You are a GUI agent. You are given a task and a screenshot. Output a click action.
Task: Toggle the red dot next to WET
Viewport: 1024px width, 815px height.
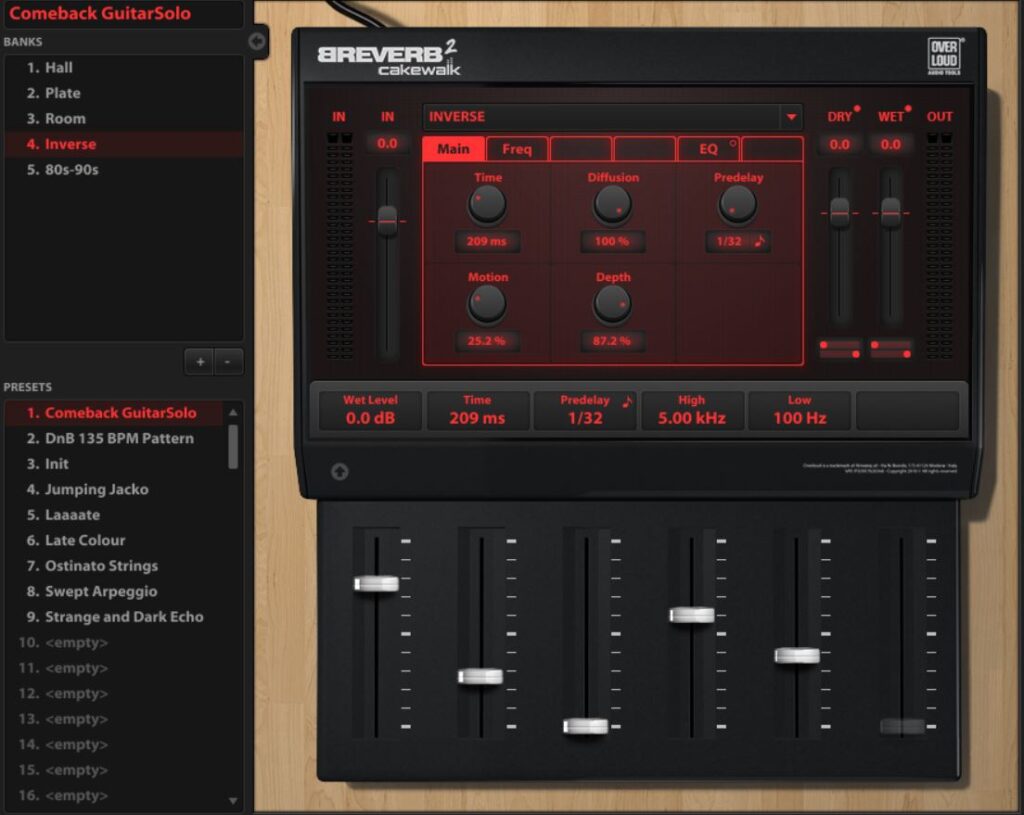[908, 109]
